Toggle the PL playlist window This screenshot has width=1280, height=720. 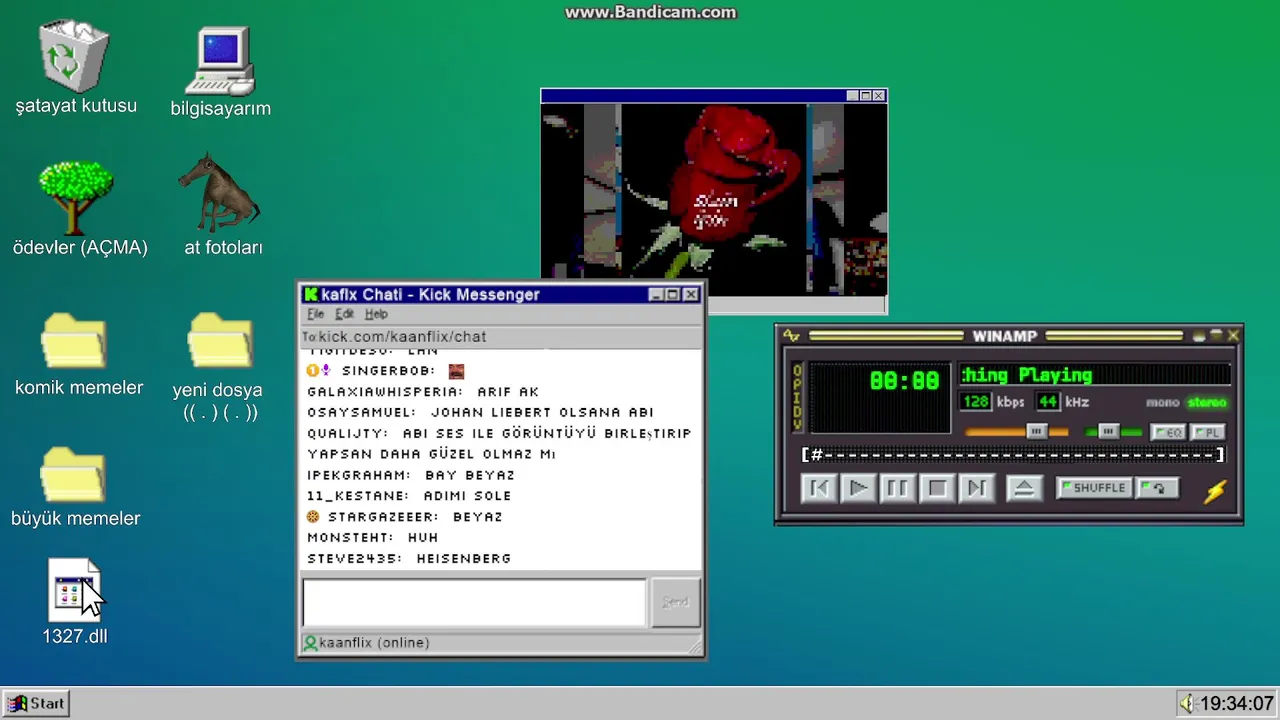(1207, 432)
